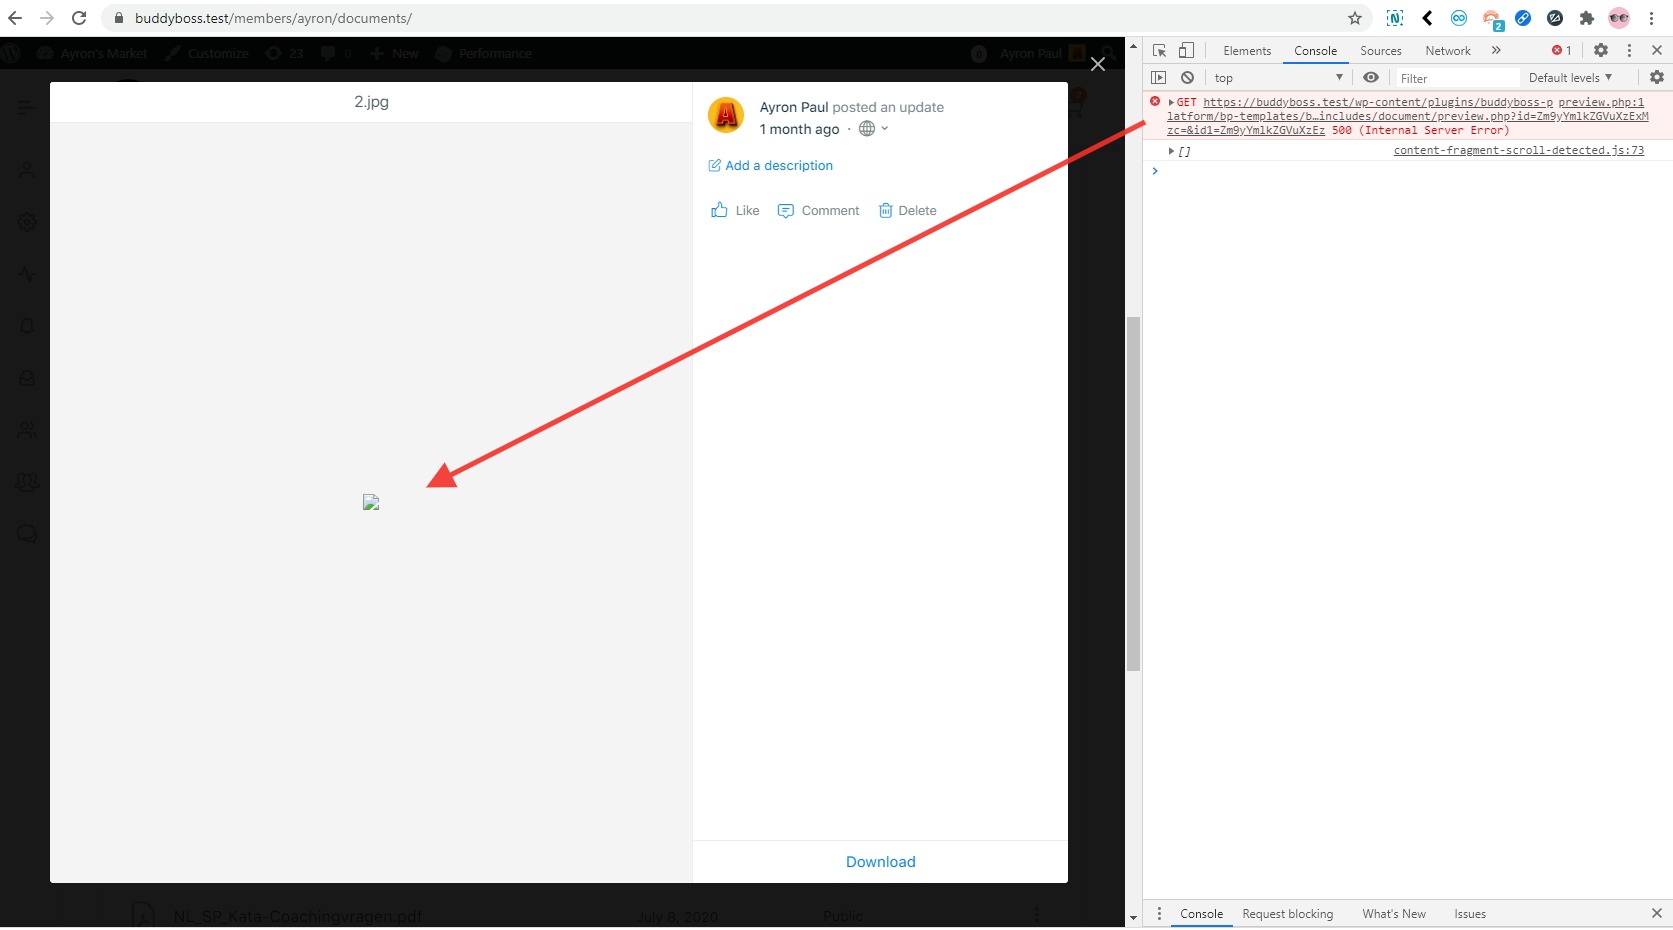Select the inspect element picker tool
1673x930 pixels.
pos(1158,50)
